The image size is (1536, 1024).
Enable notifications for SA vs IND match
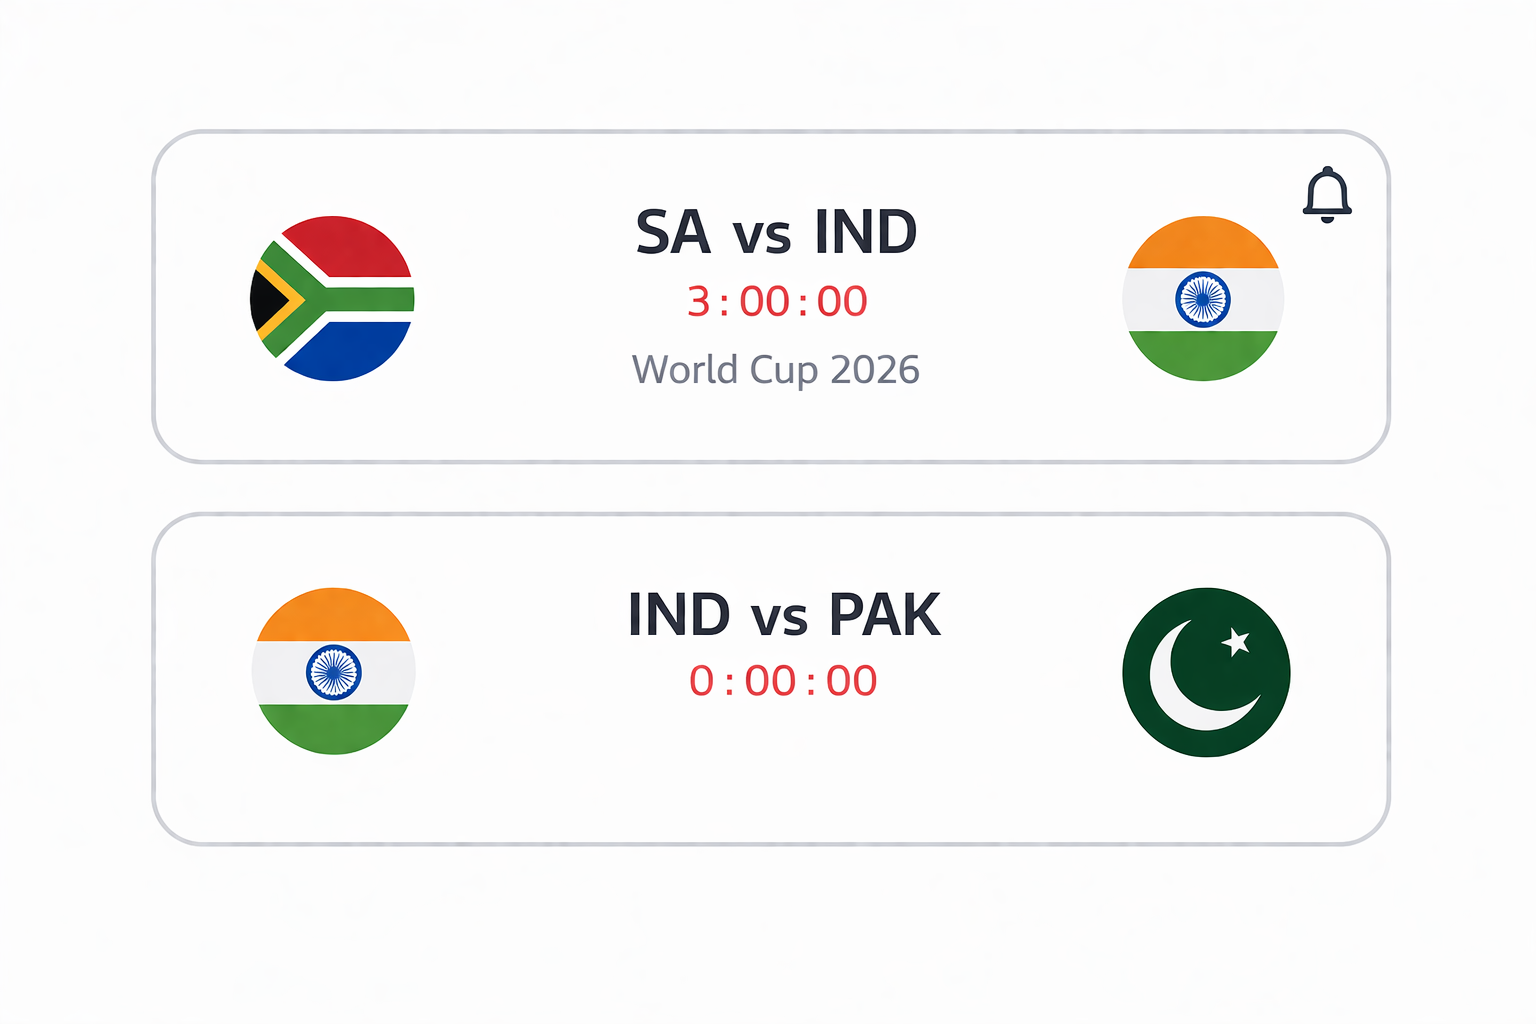click(1326, 196)
